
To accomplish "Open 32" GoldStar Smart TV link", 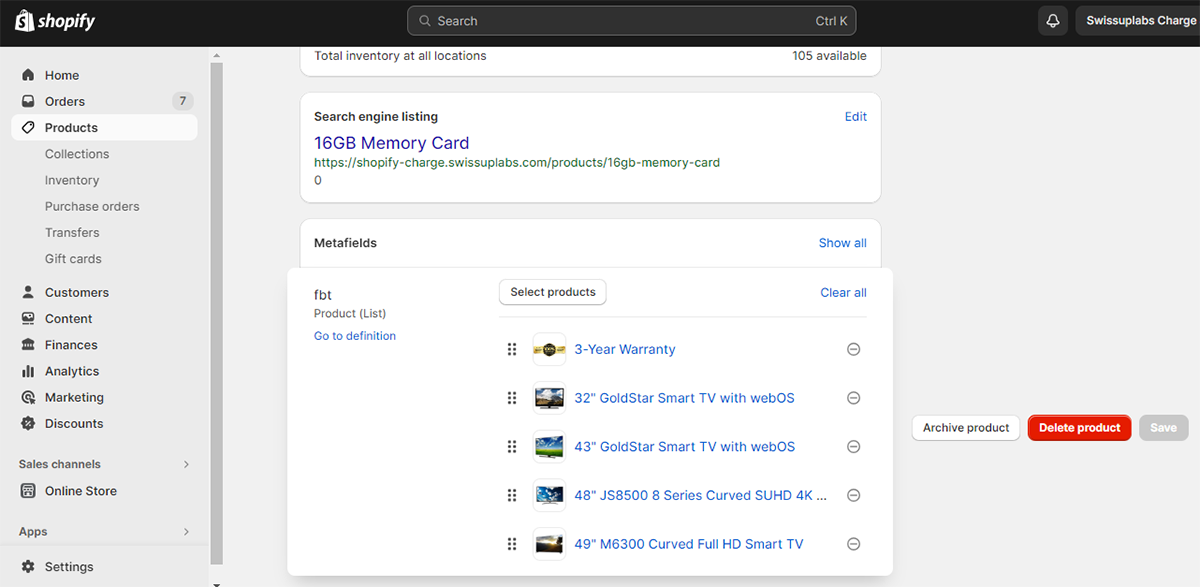I will [685, 398].
